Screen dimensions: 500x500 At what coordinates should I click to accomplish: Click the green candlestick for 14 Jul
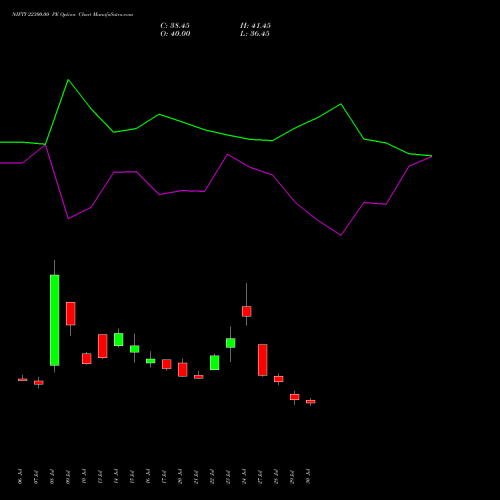119,339
